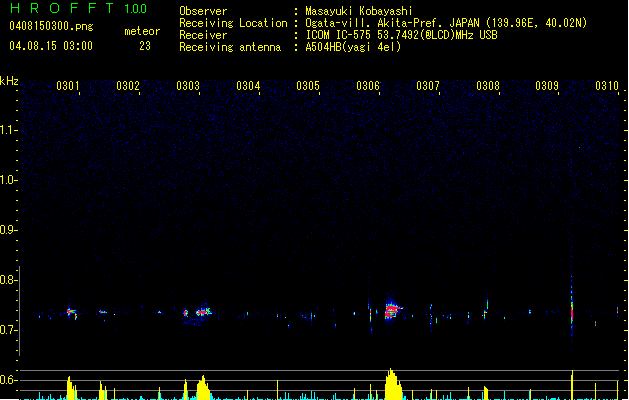Screen dimensions: 629x400
Task: Click the Receiving Location label
Action: click(x=233, y=23)
